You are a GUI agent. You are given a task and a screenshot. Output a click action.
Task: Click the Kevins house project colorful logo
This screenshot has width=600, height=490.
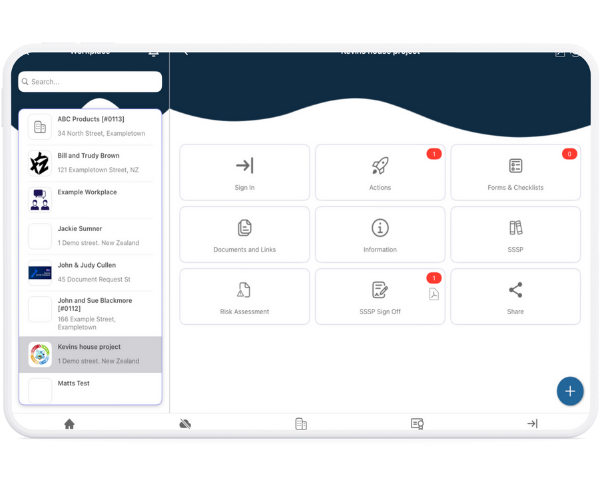40,354
